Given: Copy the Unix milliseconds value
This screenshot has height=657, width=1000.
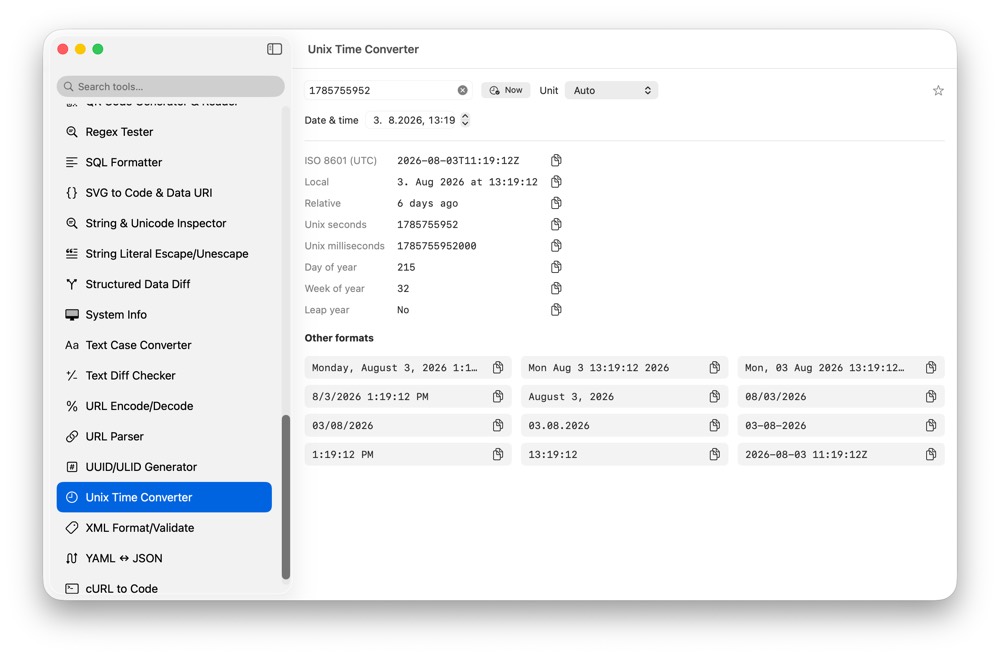Looking at the screenshot, I should pyautogui.click(x=556, y=246).
